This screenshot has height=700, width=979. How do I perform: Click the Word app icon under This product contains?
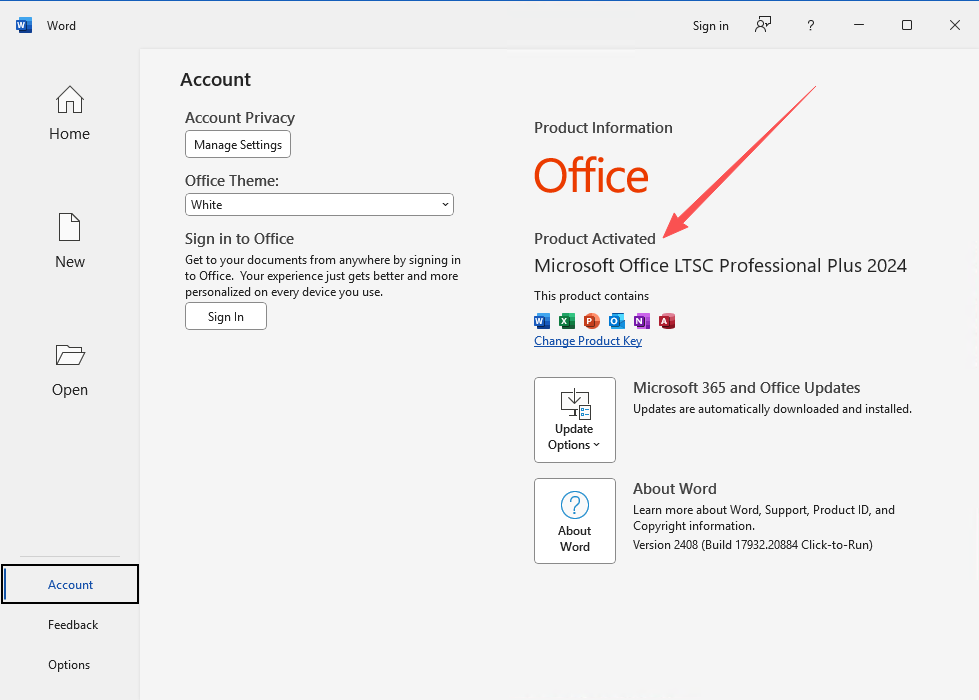542,321
